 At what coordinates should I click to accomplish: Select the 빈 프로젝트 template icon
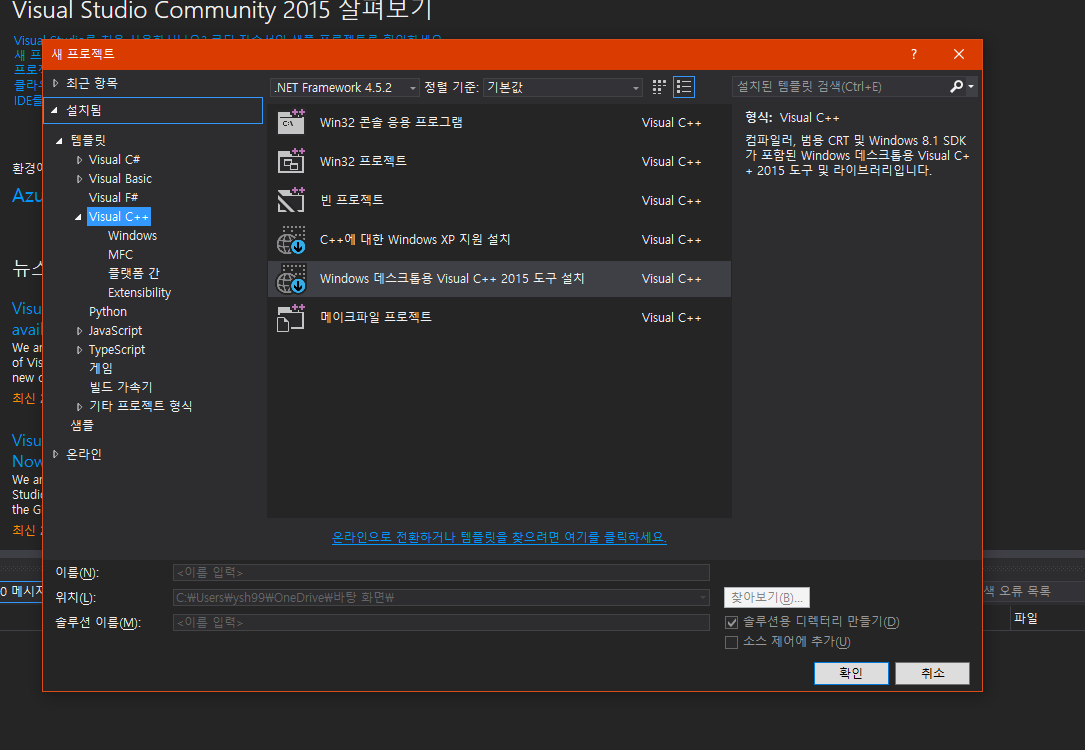291,200
